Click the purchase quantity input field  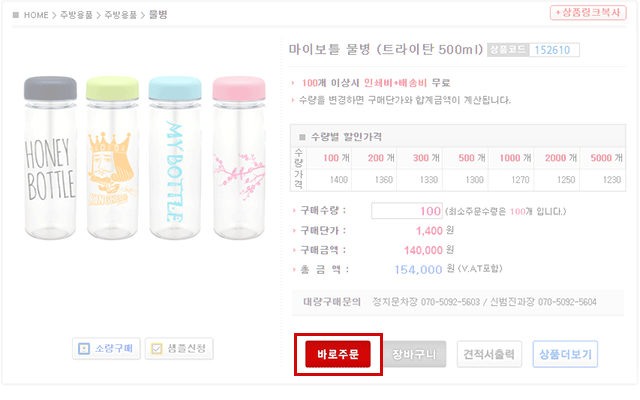coord(407,211)
